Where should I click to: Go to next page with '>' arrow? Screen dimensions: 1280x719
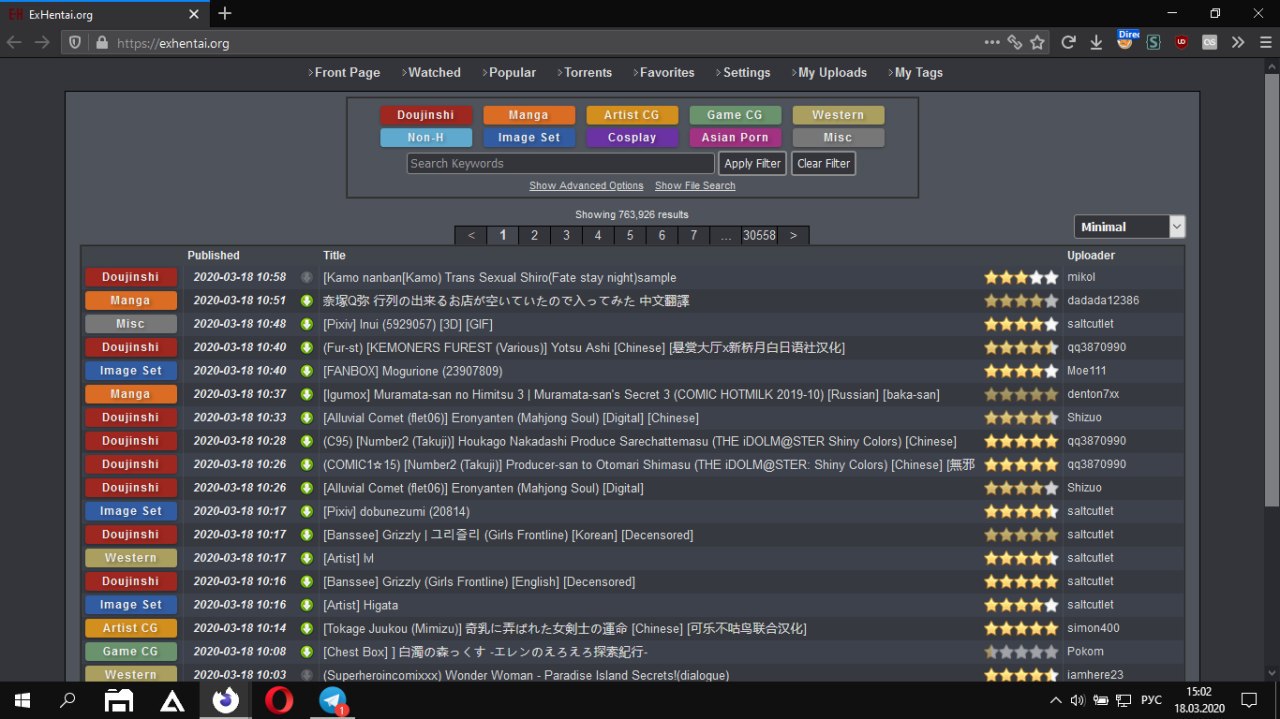tap(793, 236)
